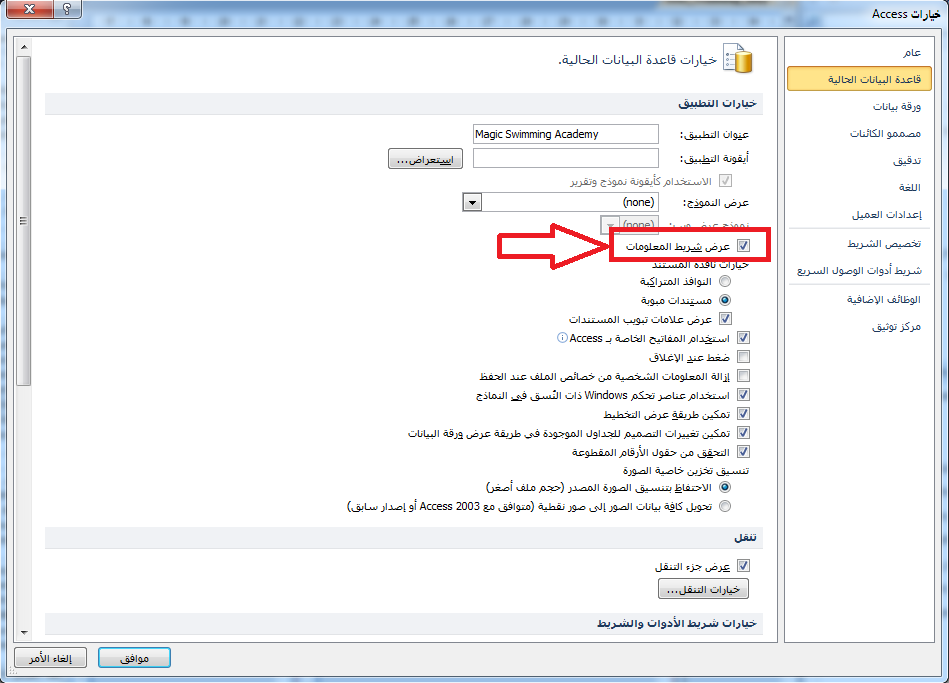Open the "عرض النموذج" dropdown arrow
The width and height of the screenshot is (949, 683).
click(x=472, y=202)
